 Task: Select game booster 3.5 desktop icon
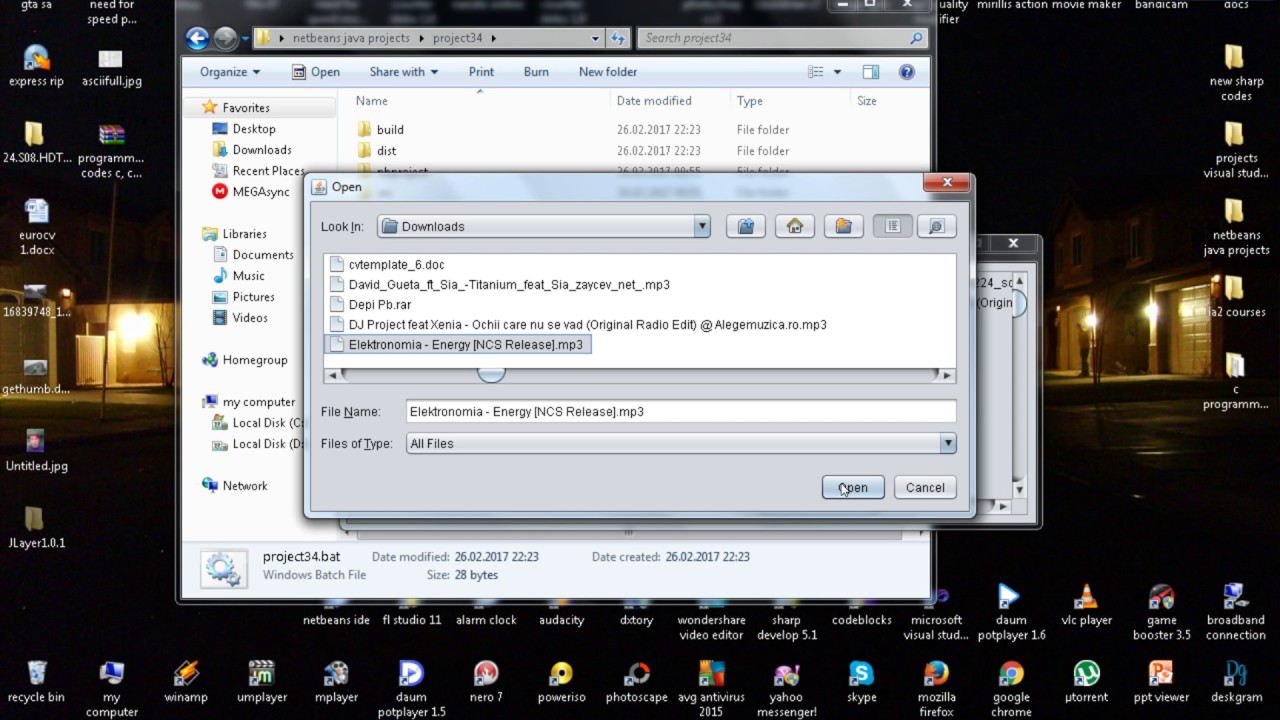1161,612
